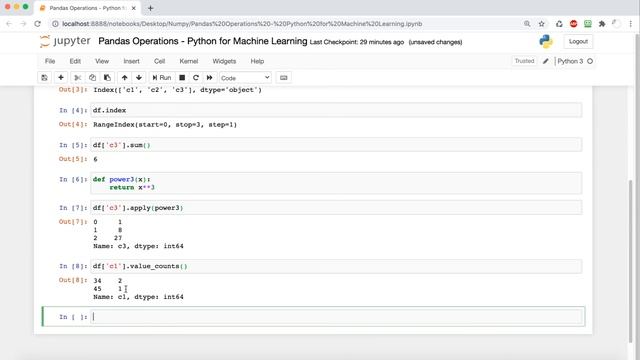
Task: Click the green extension icon
Action: (588, 24)
